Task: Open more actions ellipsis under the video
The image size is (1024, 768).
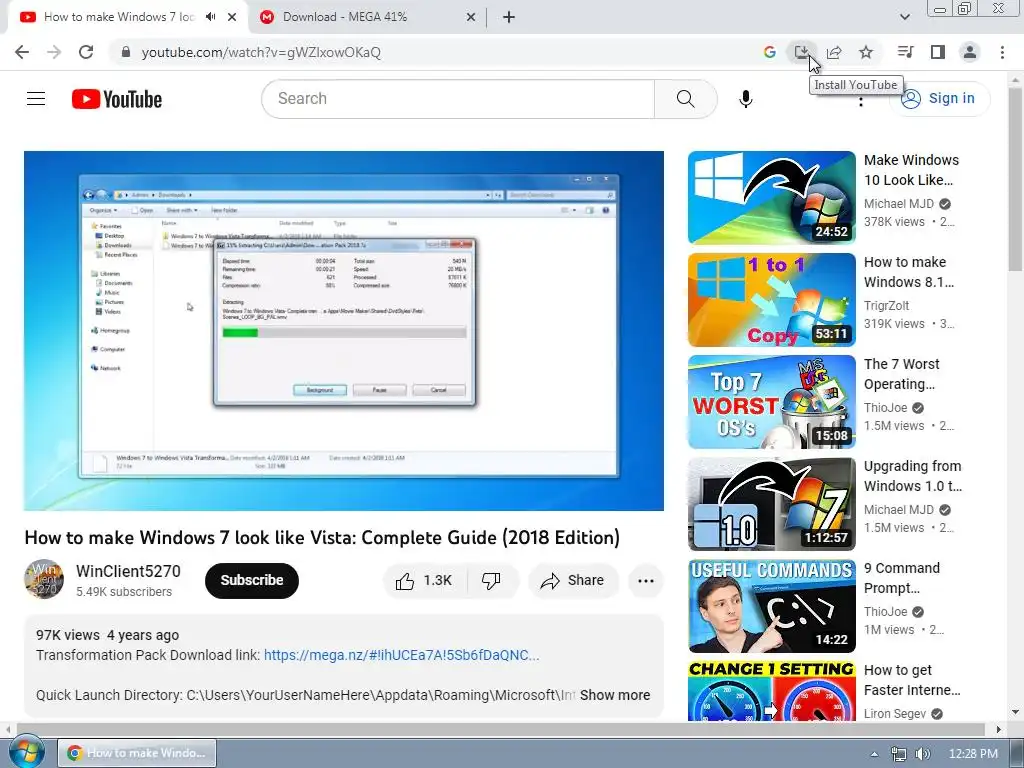Action: tap(646, 580)
